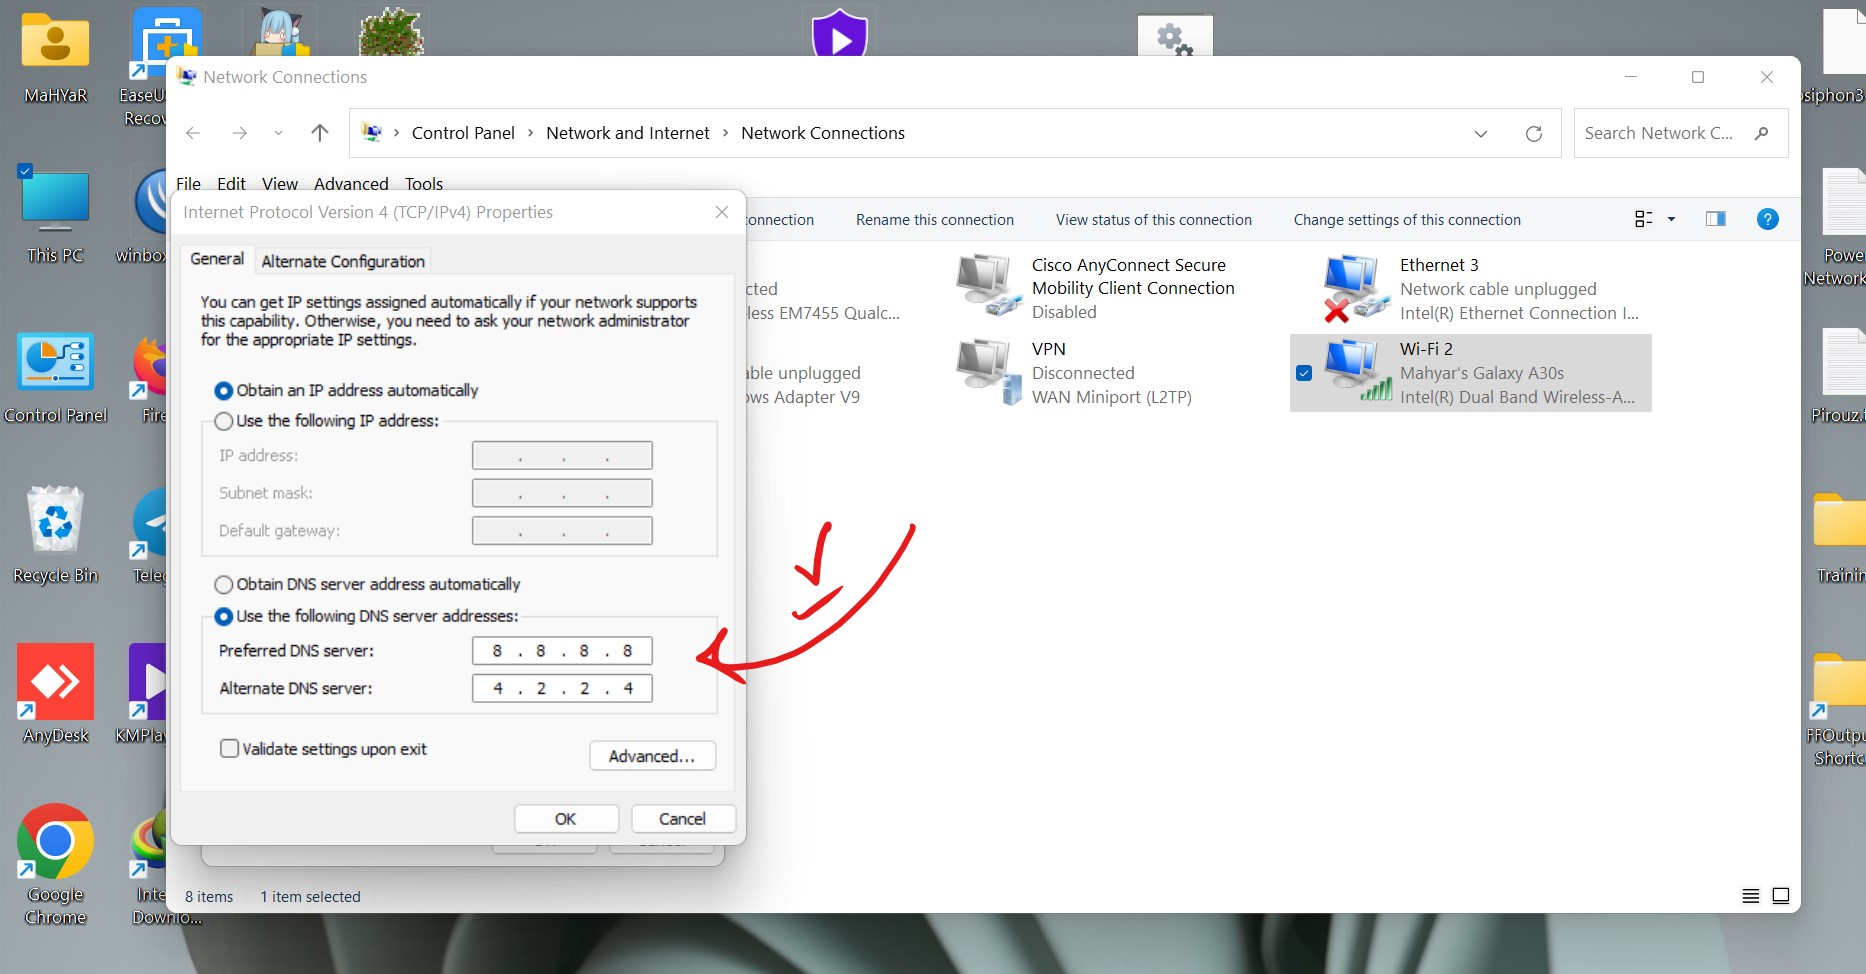Open the address bar history dropdown
The image size is (1866, 974).
pyautogui.click(x=1481, y=133)
